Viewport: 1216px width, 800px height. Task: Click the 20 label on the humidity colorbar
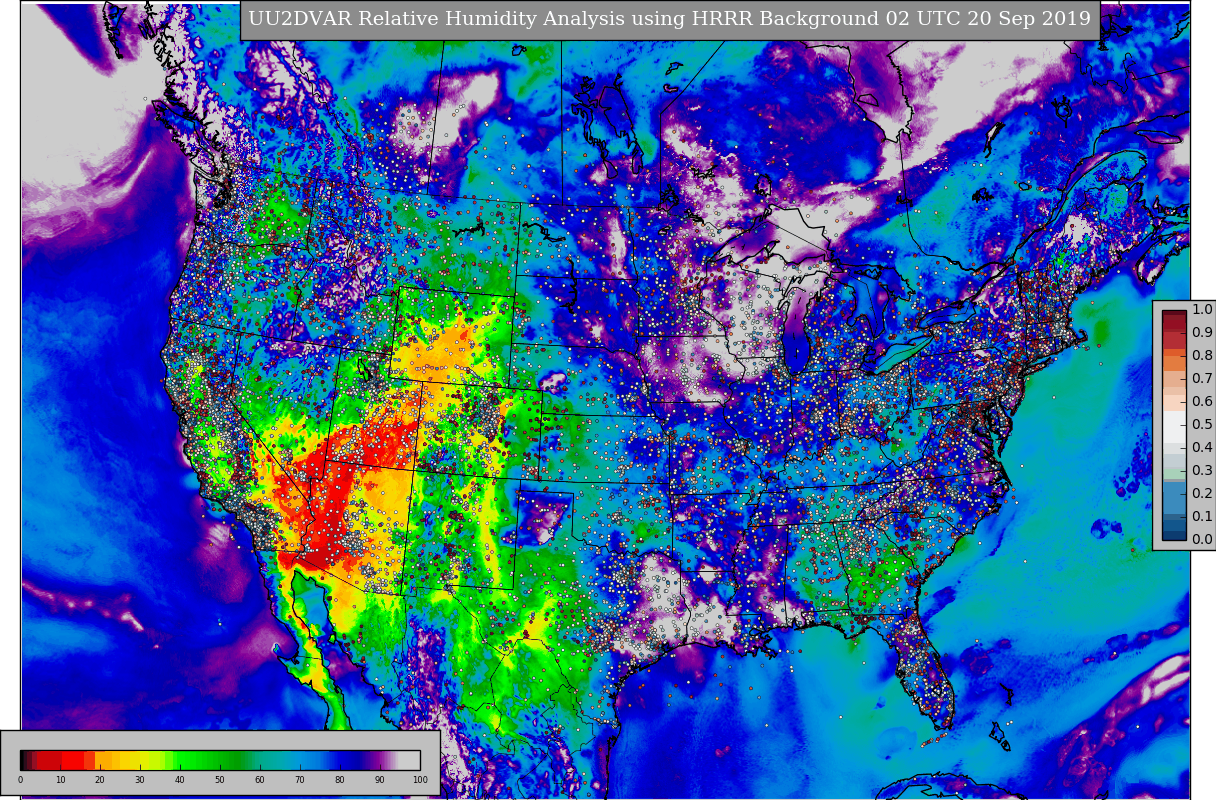pos(100,779)
